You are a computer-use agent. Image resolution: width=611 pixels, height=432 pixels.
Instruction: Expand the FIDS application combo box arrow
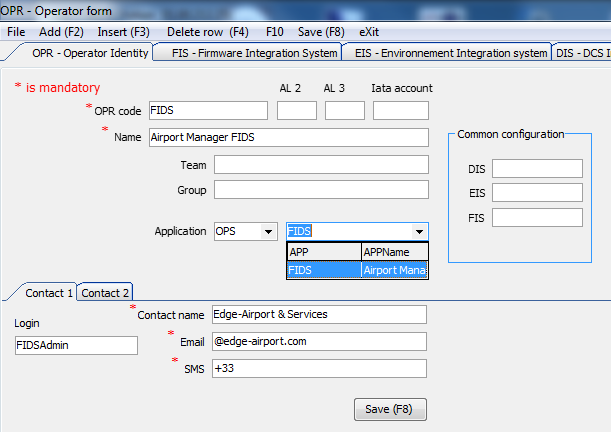[419, 231]
